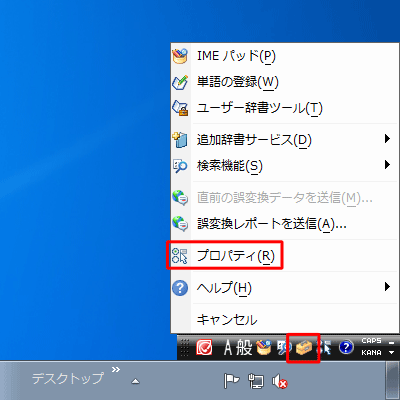Select 誤変換レポートを送信(A)... menu item
The height and width of the screenshot is (400, 400).
pos(285,224)
